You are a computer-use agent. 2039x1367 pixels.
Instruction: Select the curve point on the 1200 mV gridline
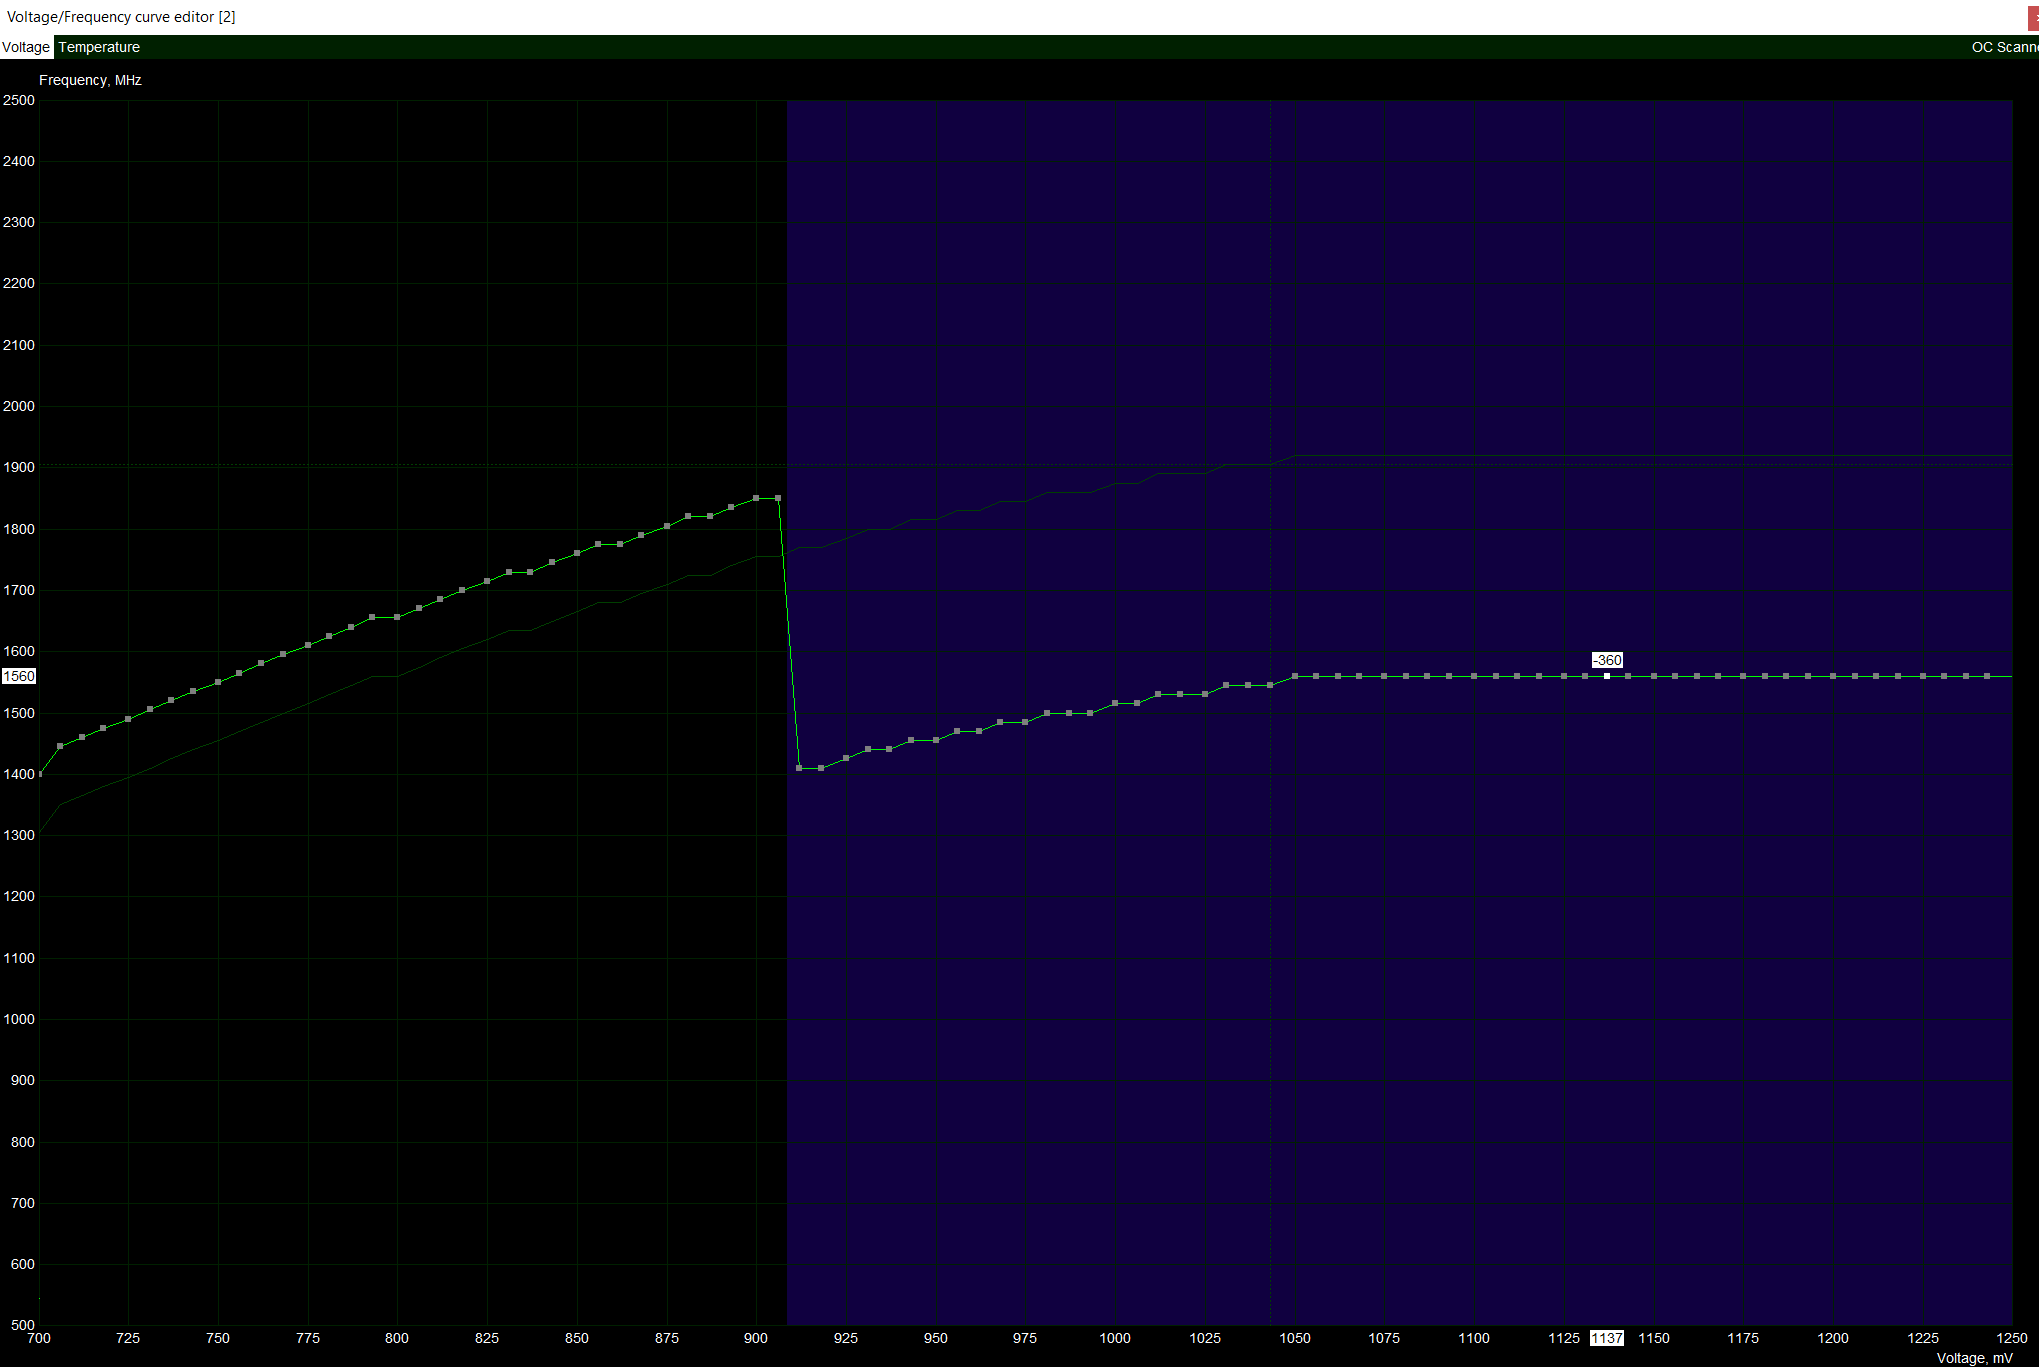coord(1833,676)
